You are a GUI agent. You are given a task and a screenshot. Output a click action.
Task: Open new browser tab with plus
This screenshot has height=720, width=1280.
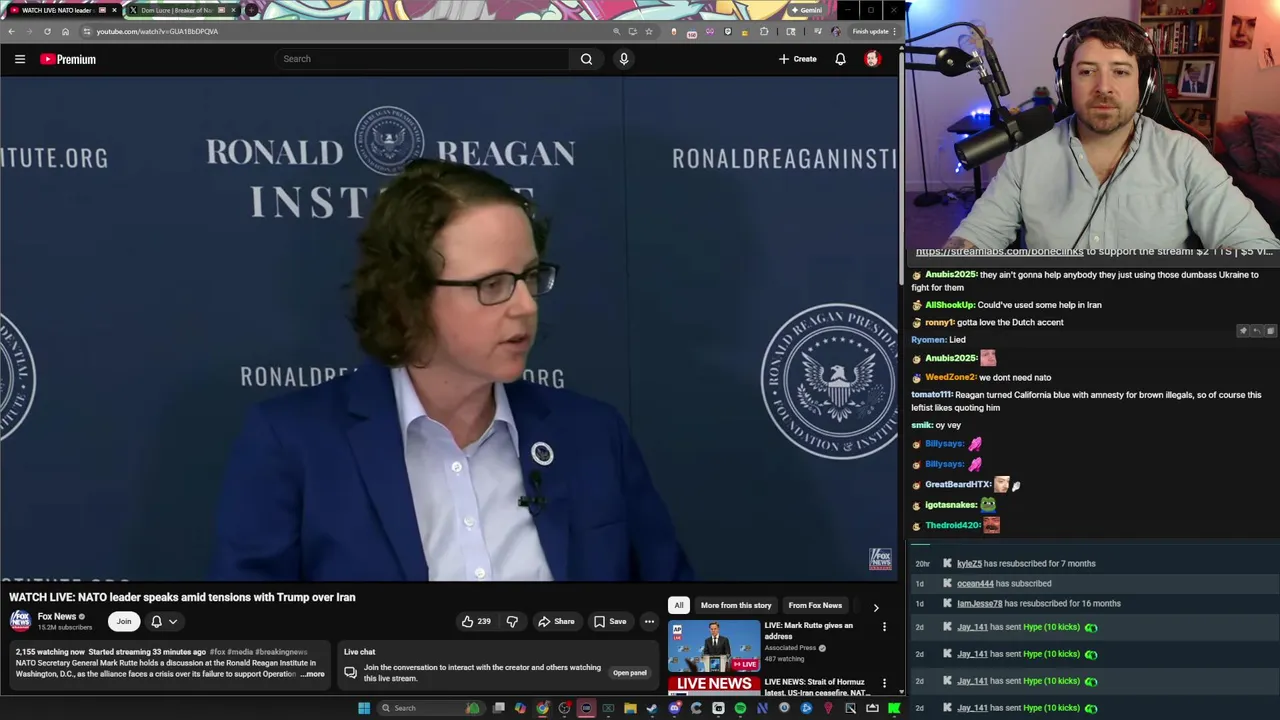coord(250,10)
